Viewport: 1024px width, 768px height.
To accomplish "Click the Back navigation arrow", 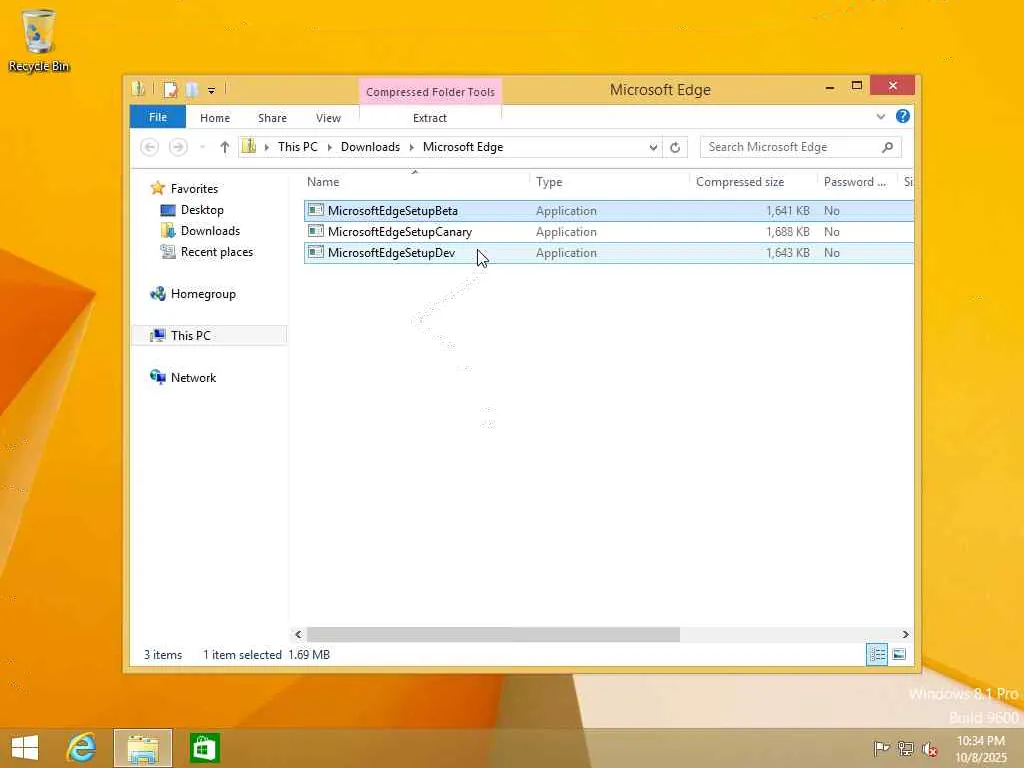I will [x=150, y=147].
